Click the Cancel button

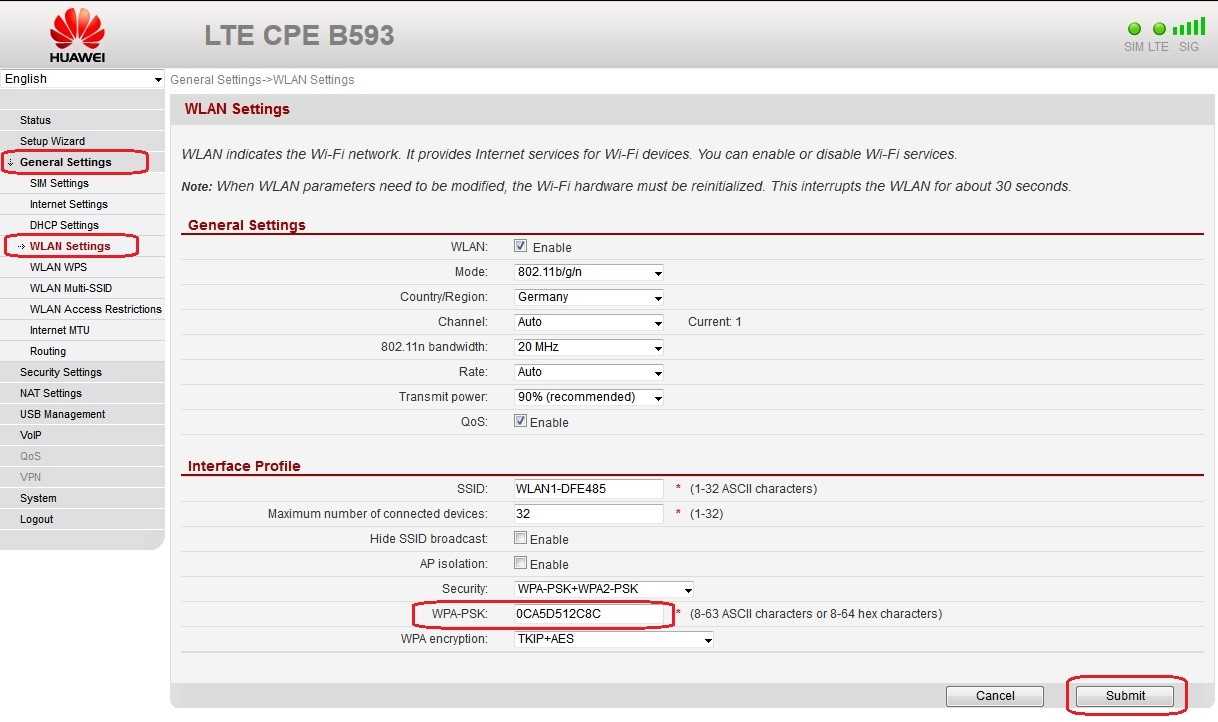[x=995, y=696]
